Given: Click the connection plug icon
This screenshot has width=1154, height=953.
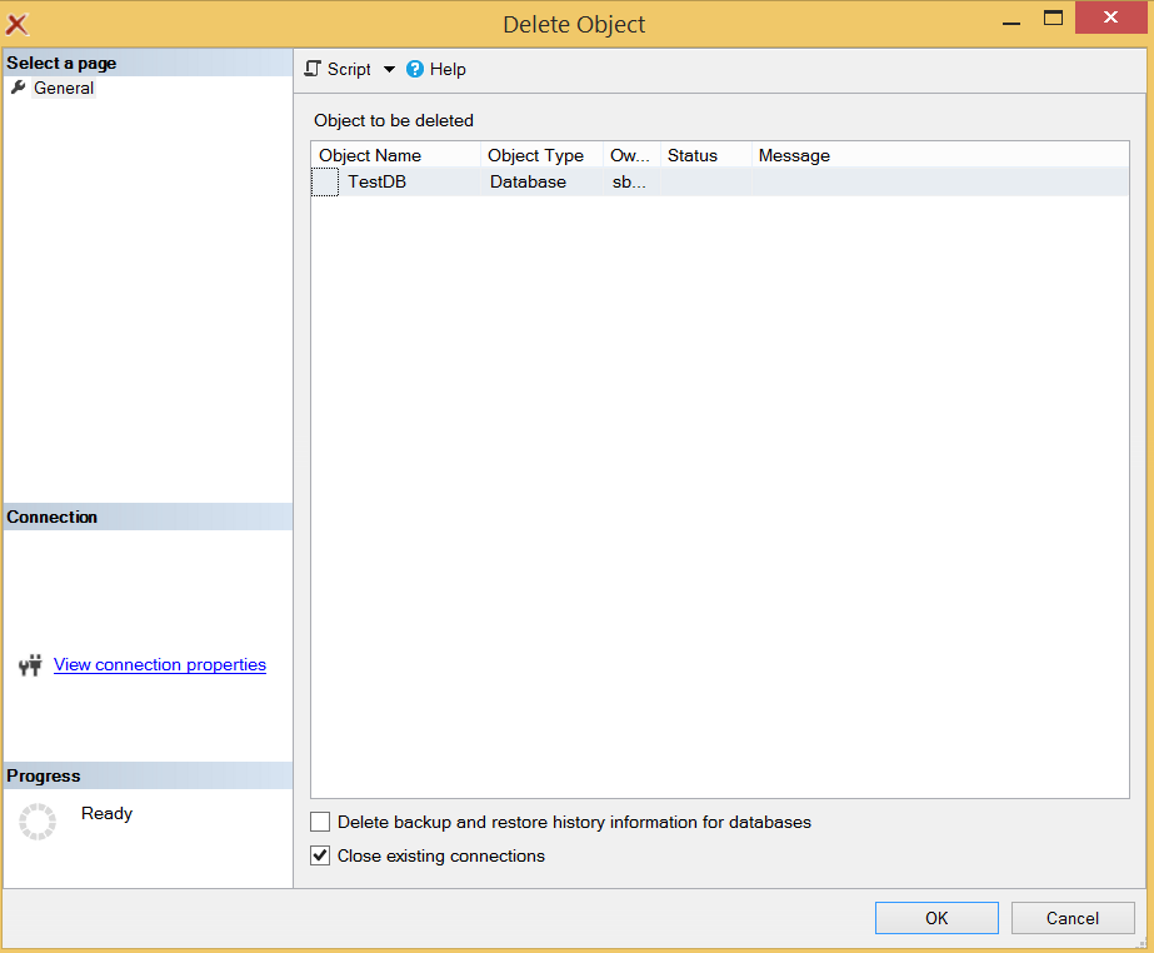Looking at the screenshot, I should tap(30, 665).
